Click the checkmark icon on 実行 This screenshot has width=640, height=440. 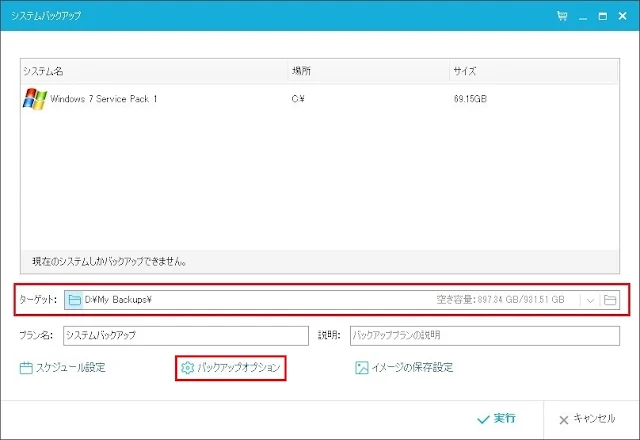click(x=483, y=420)
